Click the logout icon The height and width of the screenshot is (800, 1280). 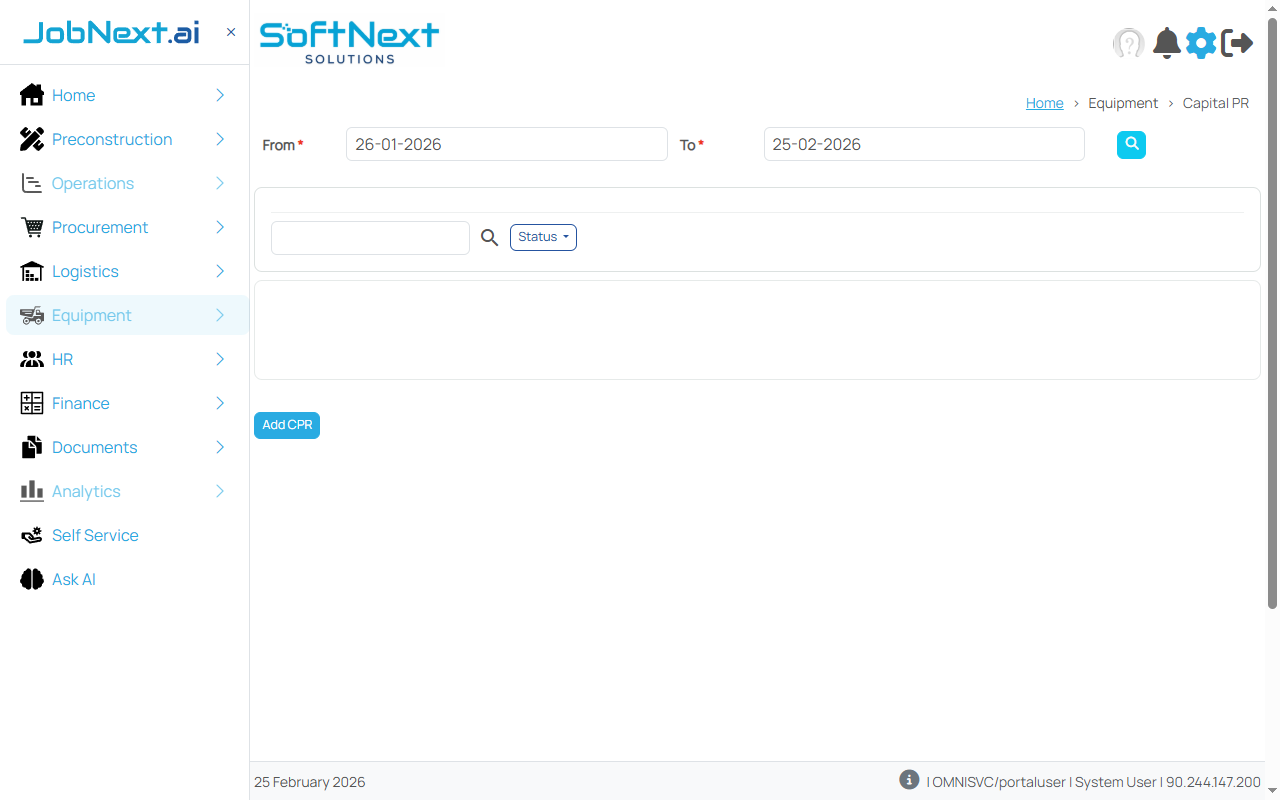pos(1238,43)
